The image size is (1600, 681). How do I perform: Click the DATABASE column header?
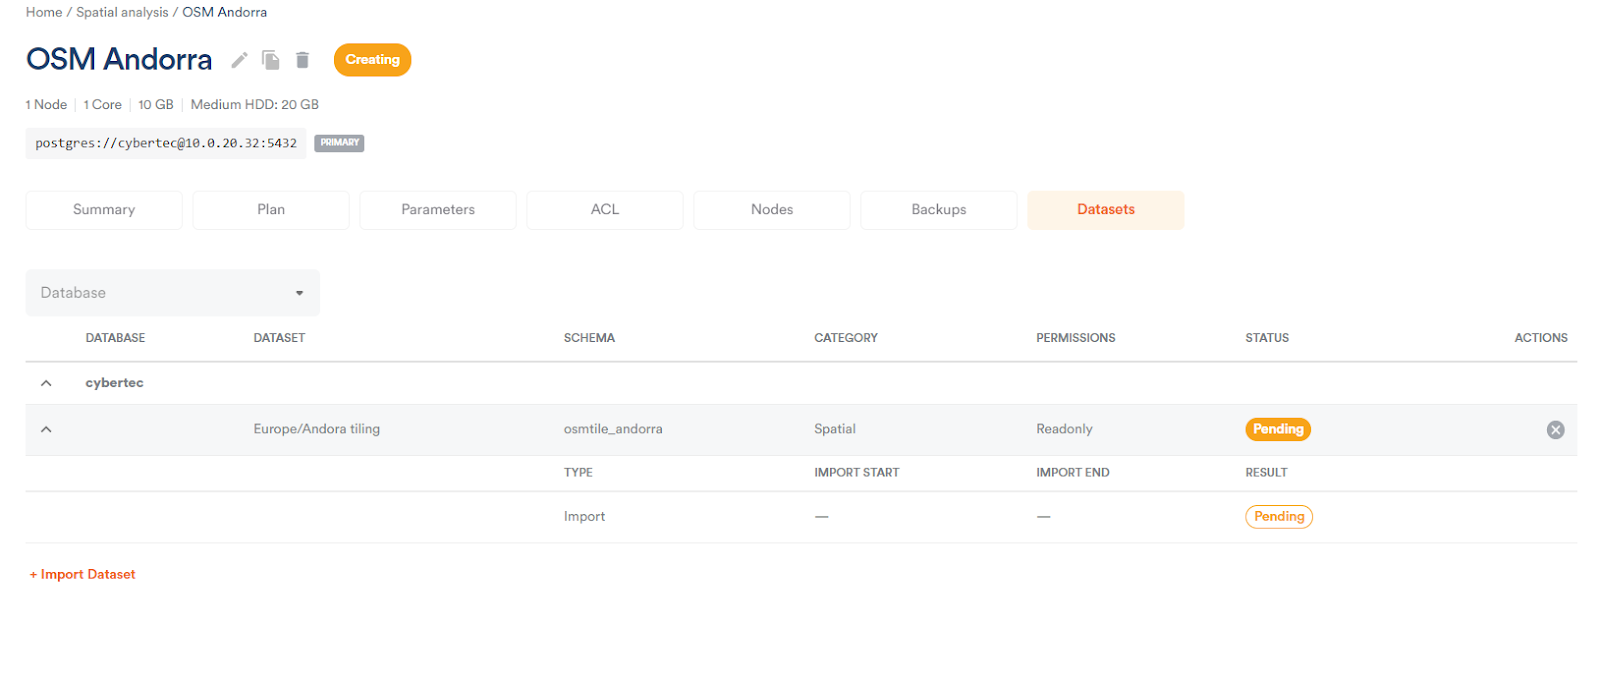point(115,338)
